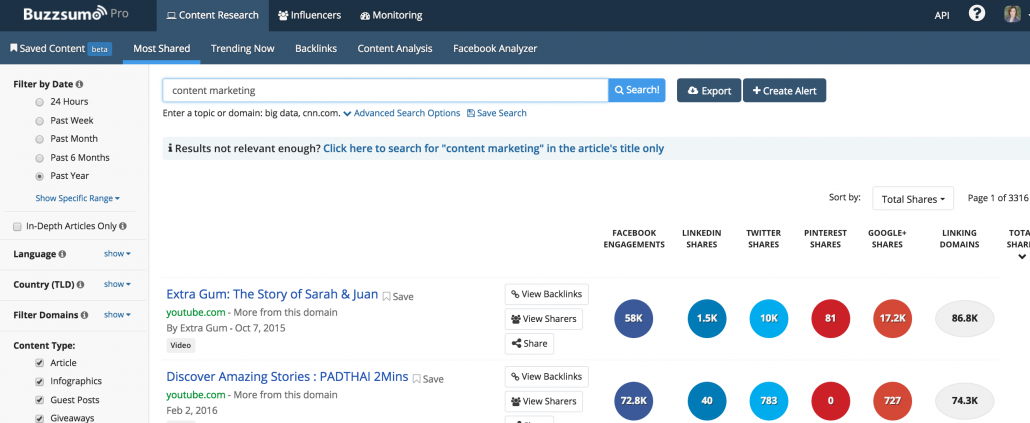
Task: Expand Advanced Search Options
Action: [x=401, y=113]
